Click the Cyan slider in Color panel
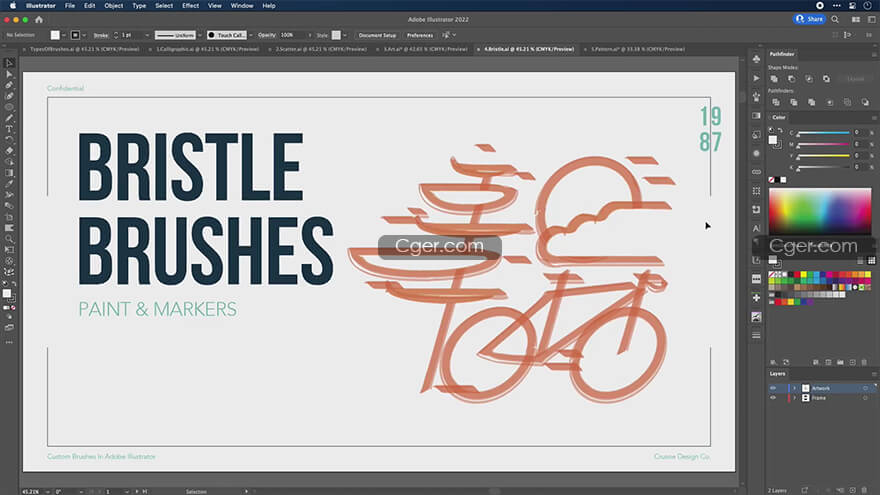Screen dimensions: 880x495 coord(823,133)
